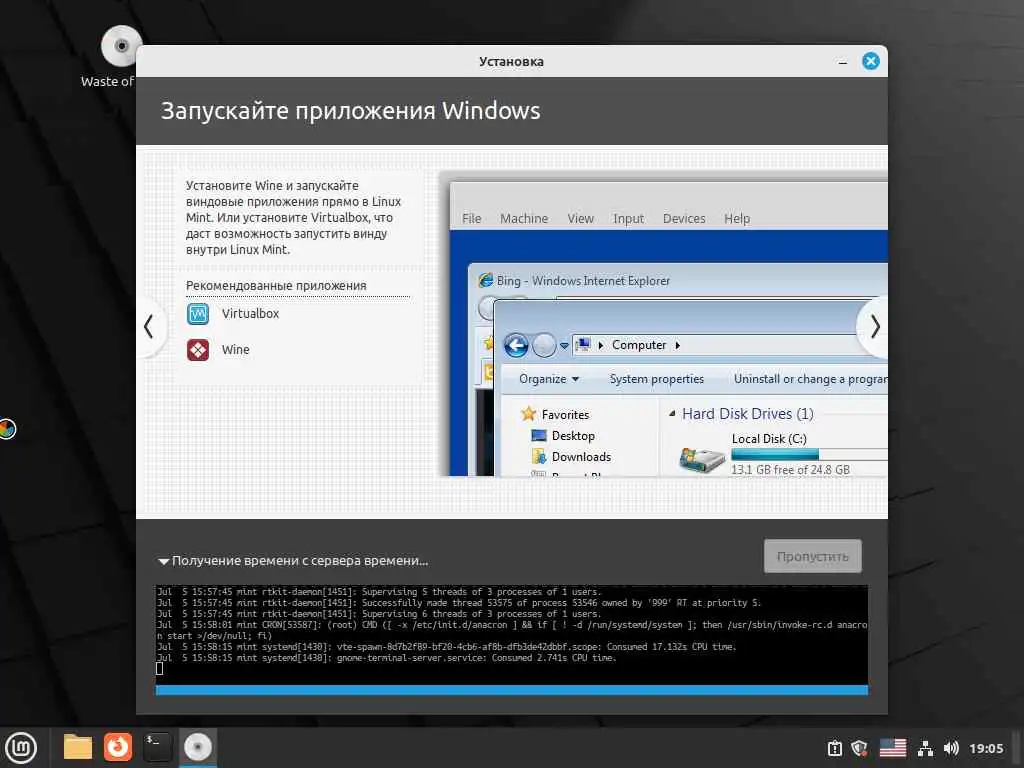Open the terminal from the panel
Viewport: 1024px width, 768px height.
tap(157, 747)
